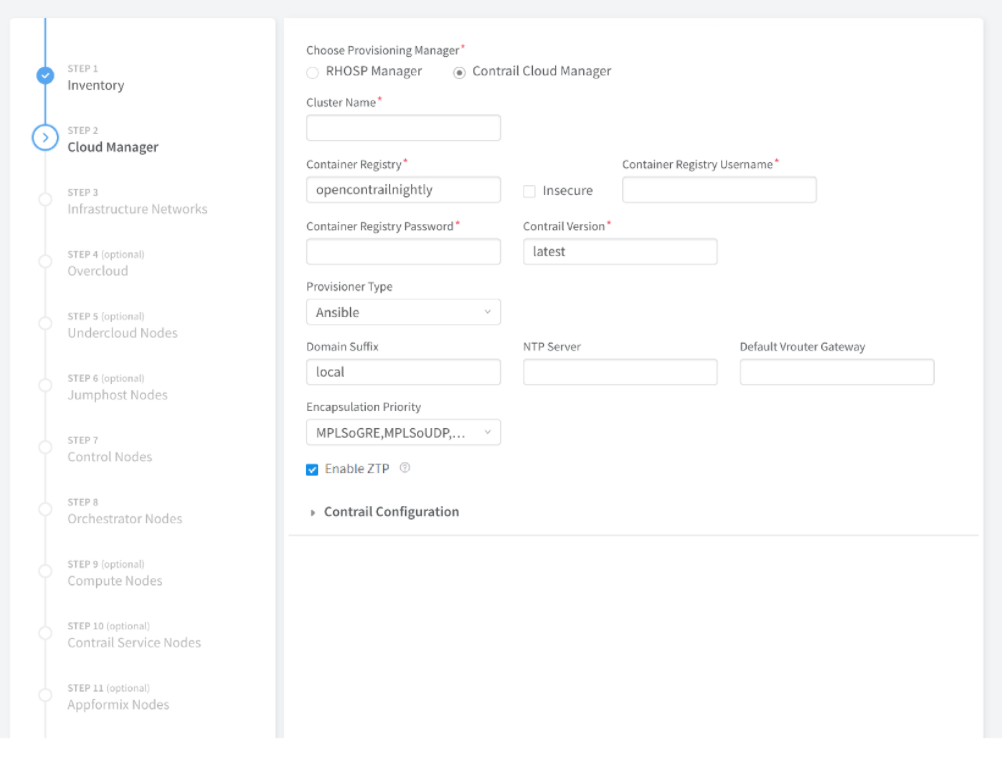The image size is (1002, 770).
Task: Uncheck the Enable ZTP checkbox
Action: pyautogui.click(x=312, y=469)
